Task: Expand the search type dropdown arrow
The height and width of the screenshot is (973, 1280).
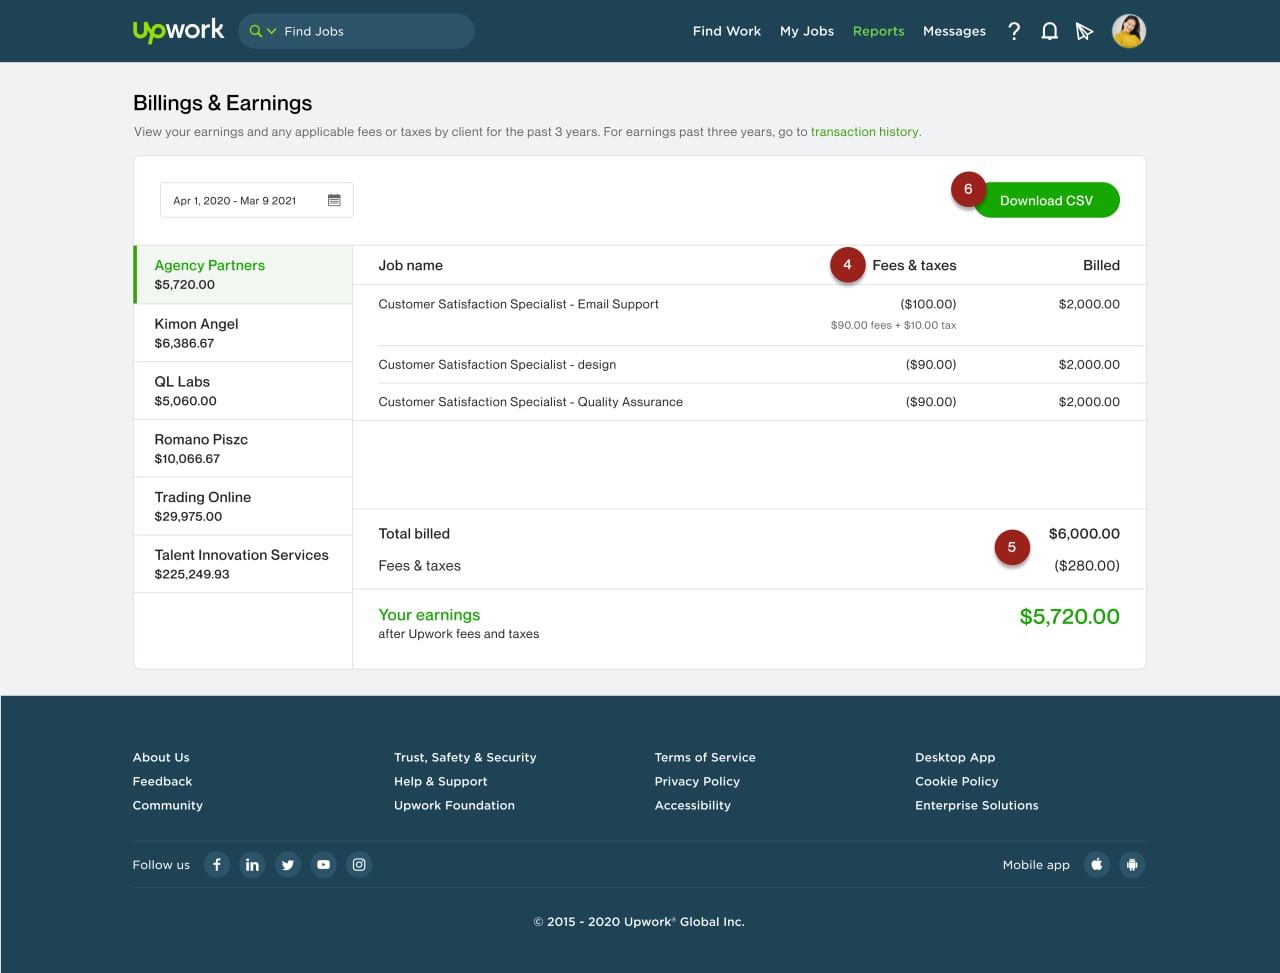Action: pyautogui.click(x=271, y=32)
